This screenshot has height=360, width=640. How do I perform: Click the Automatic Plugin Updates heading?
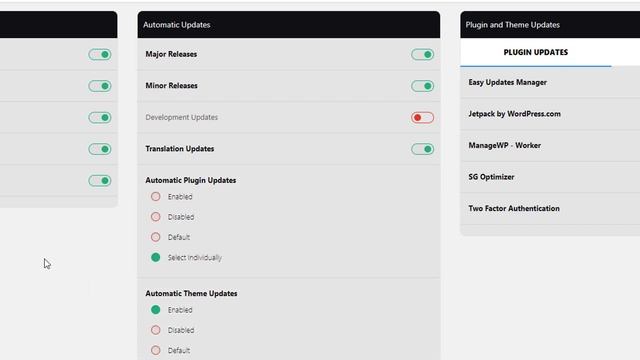(191, 180)
